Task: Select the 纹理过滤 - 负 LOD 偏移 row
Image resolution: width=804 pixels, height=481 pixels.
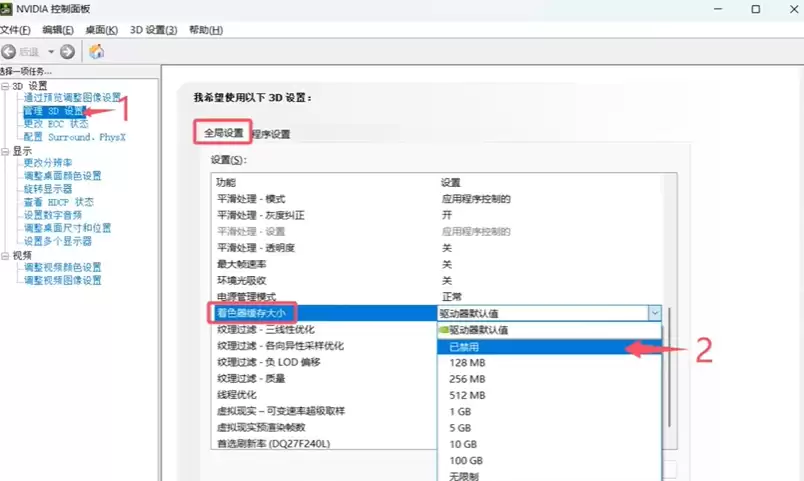Action: pos(324,363)
